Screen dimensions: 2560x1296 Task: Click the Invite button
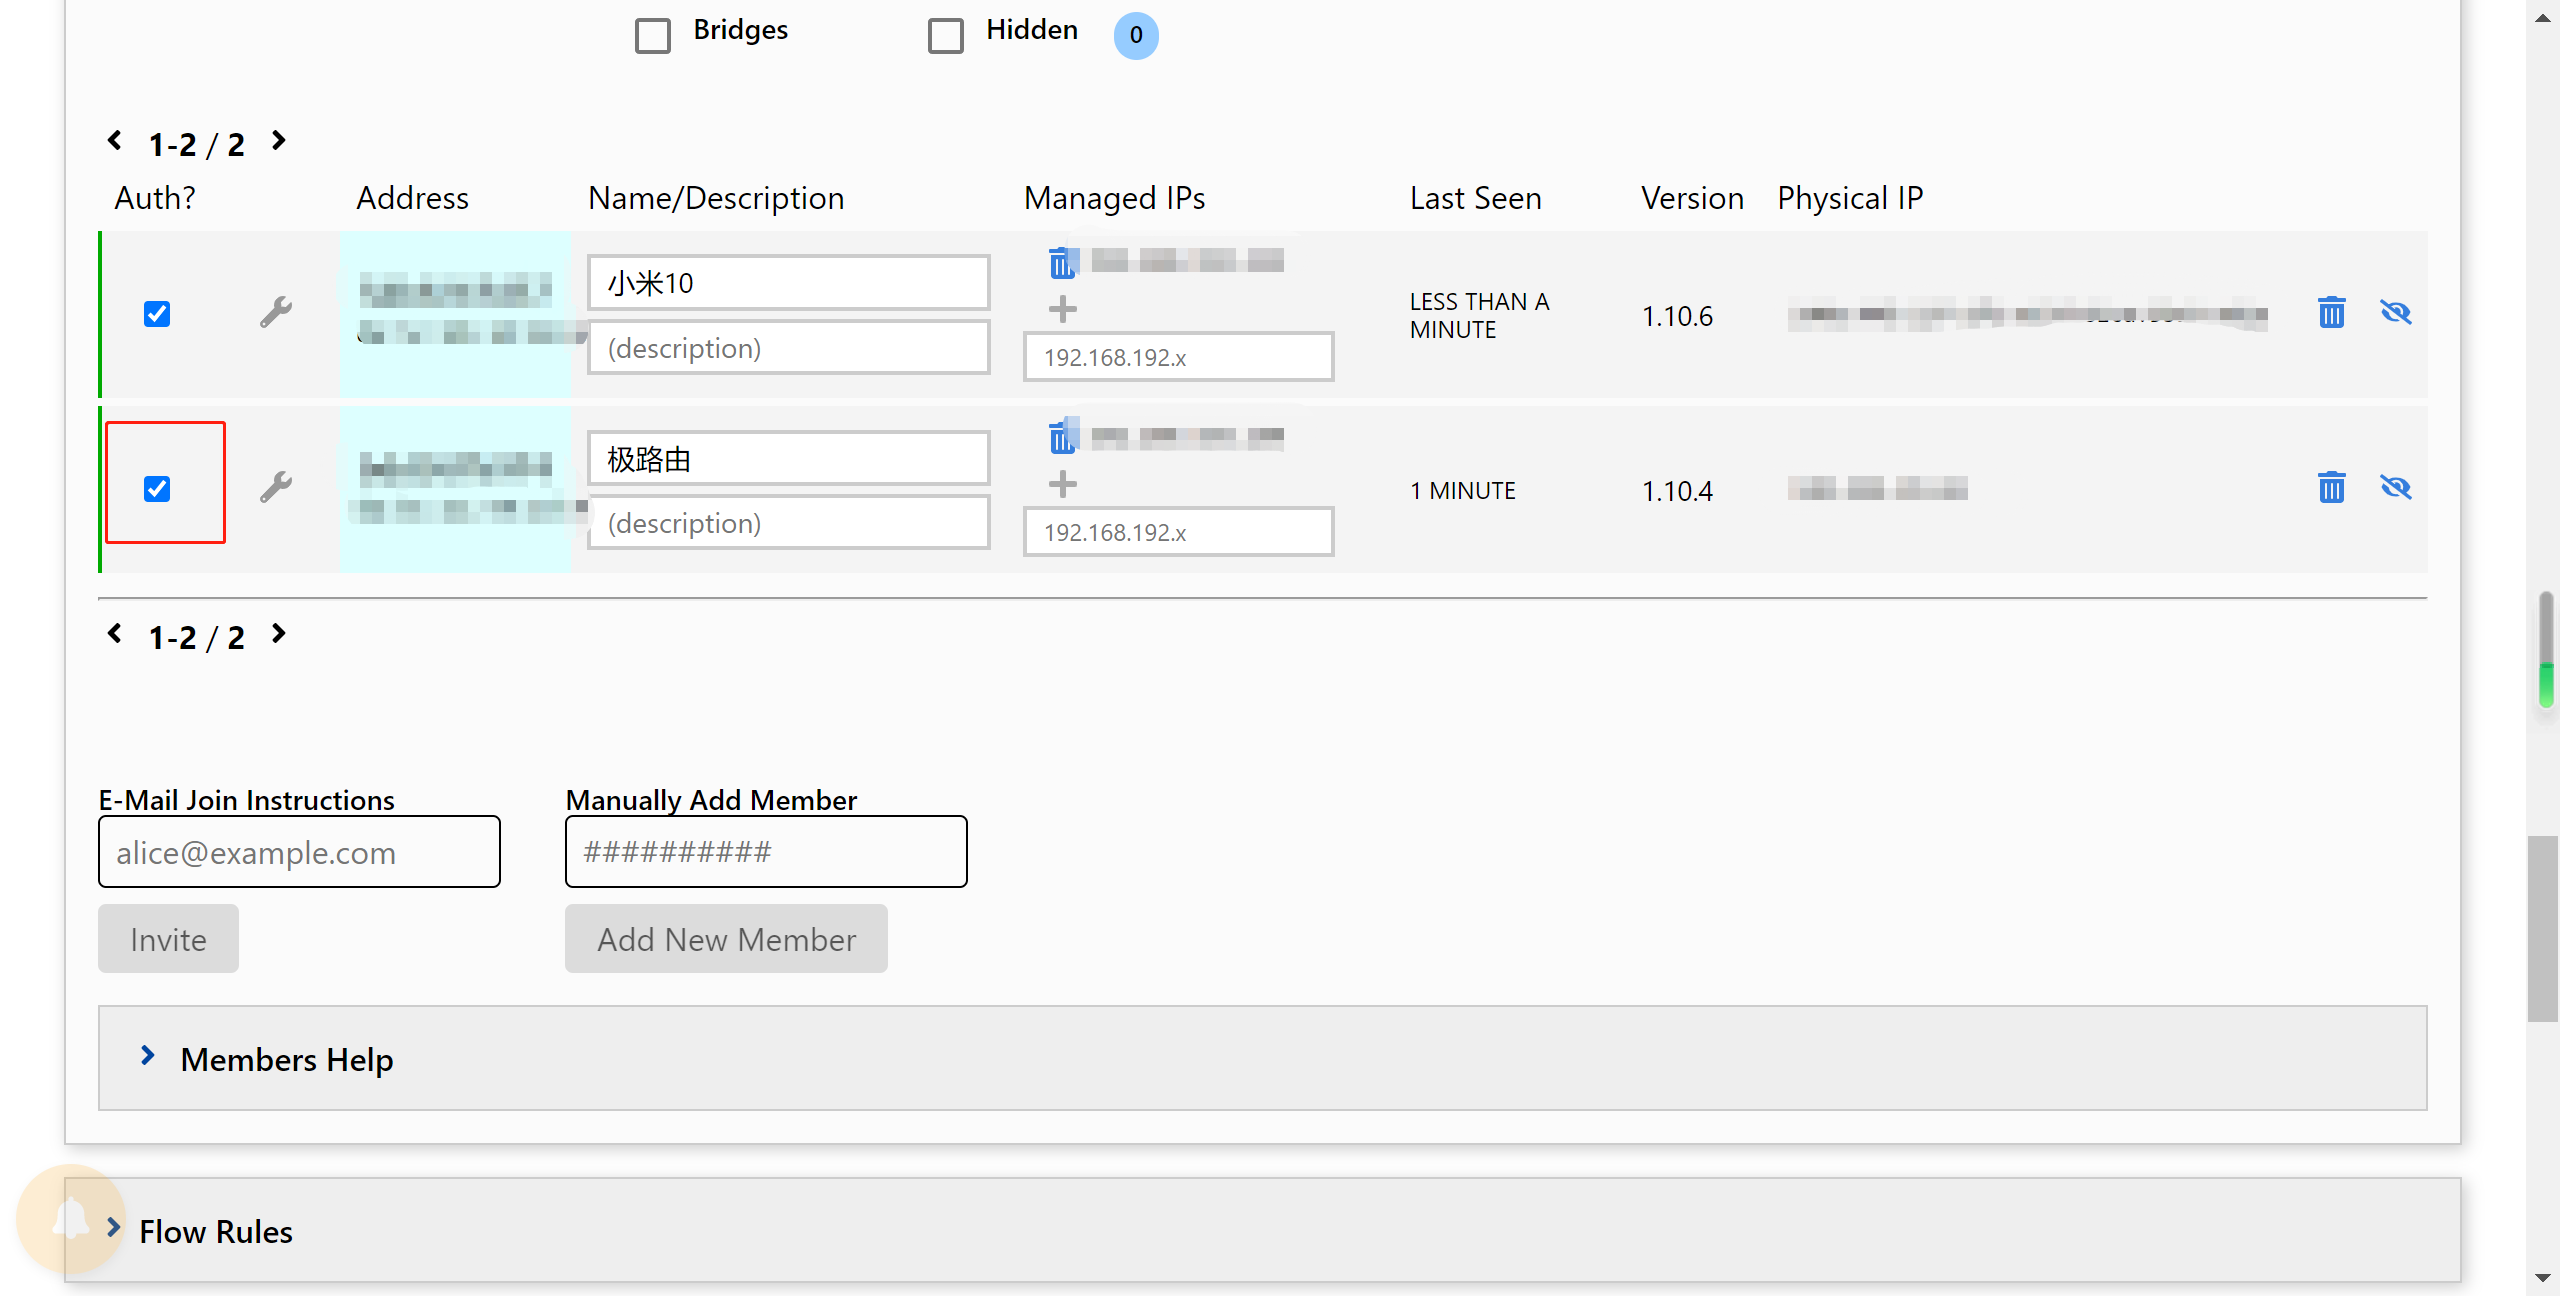tap(168, 939)
